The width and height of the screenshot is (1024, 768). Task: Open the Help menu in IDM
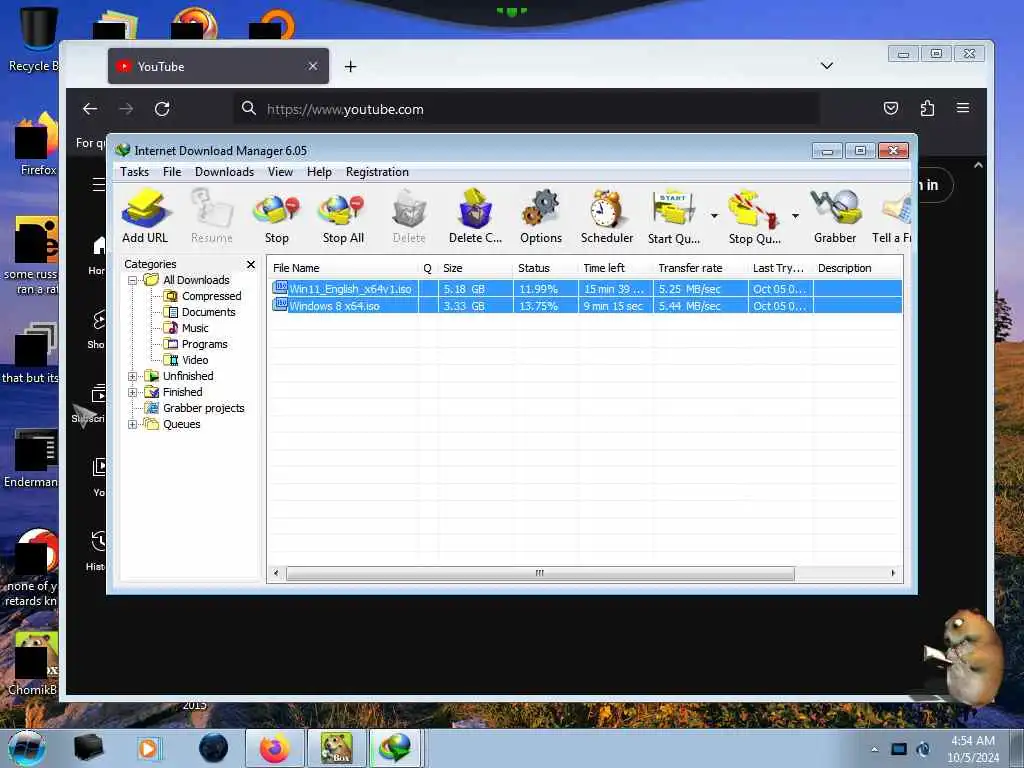[319, 172]
